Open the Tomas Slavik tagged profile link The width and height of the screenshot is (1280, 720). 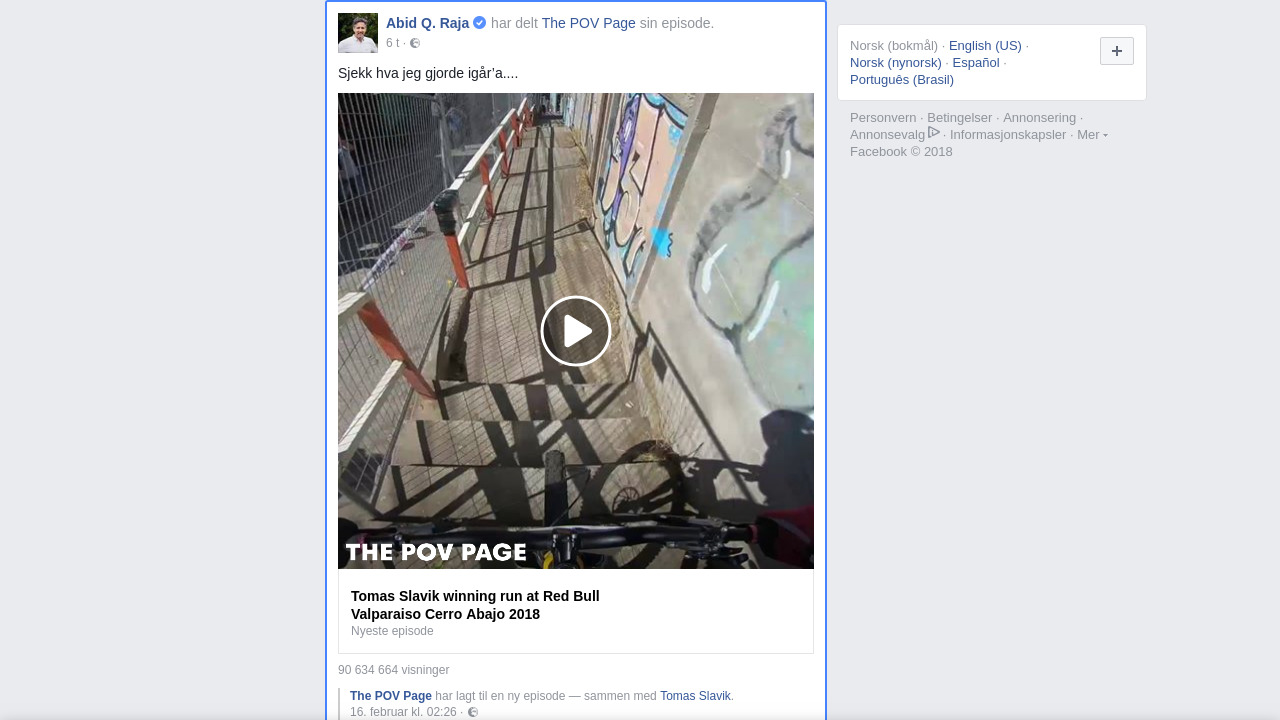point(695,696)
